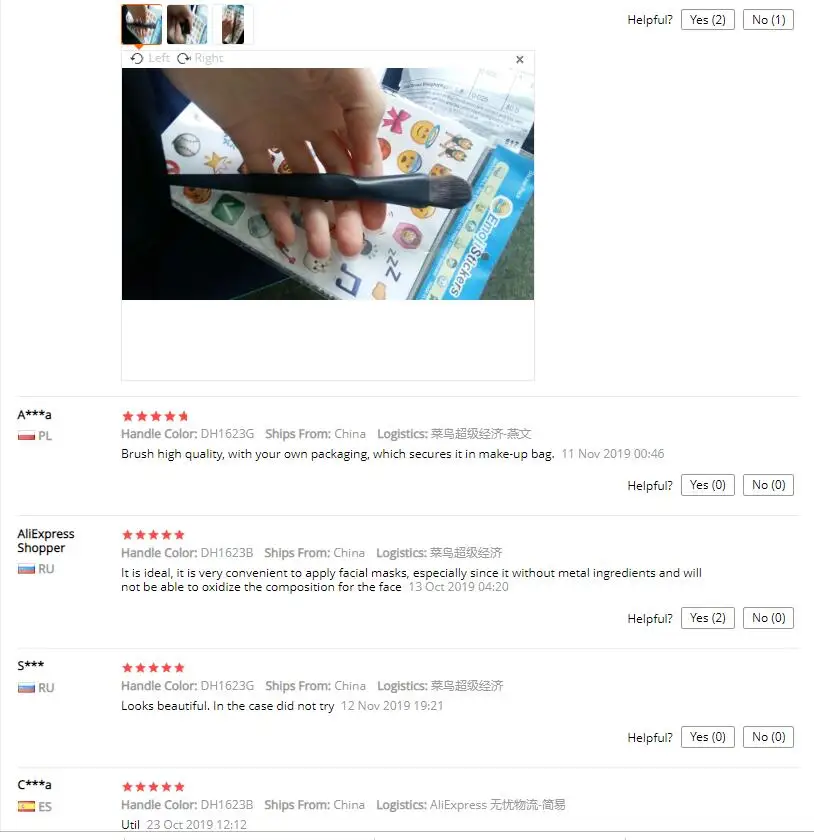Rotate the review photo right

(x=200, y=58)
